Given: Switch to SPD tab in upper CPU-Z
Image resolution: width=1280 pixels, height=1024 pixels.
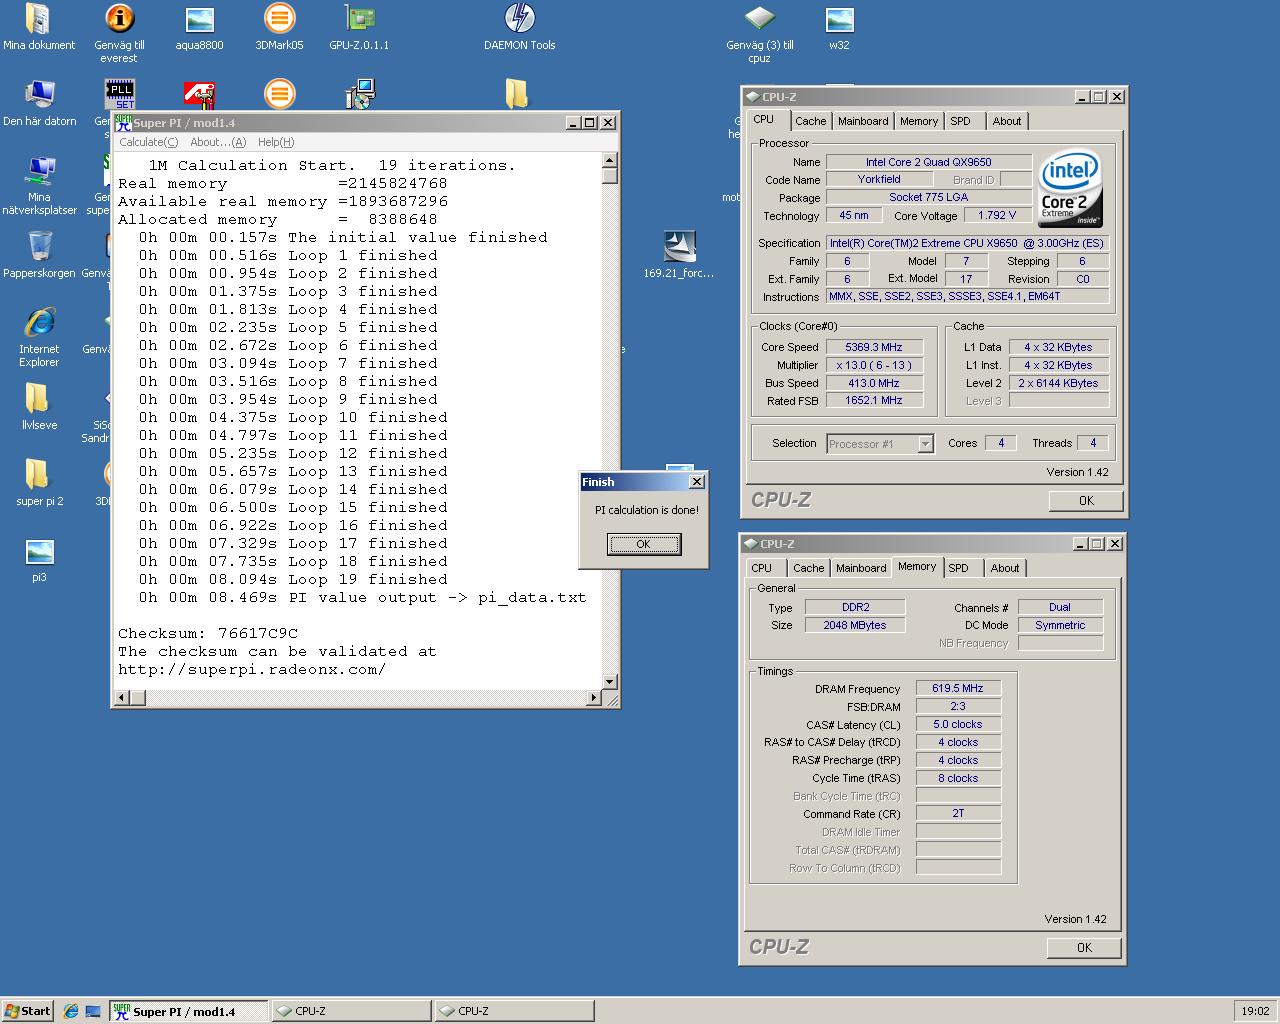Looking at the screenshot, I should pyautogui.click(x=960, y=121).
